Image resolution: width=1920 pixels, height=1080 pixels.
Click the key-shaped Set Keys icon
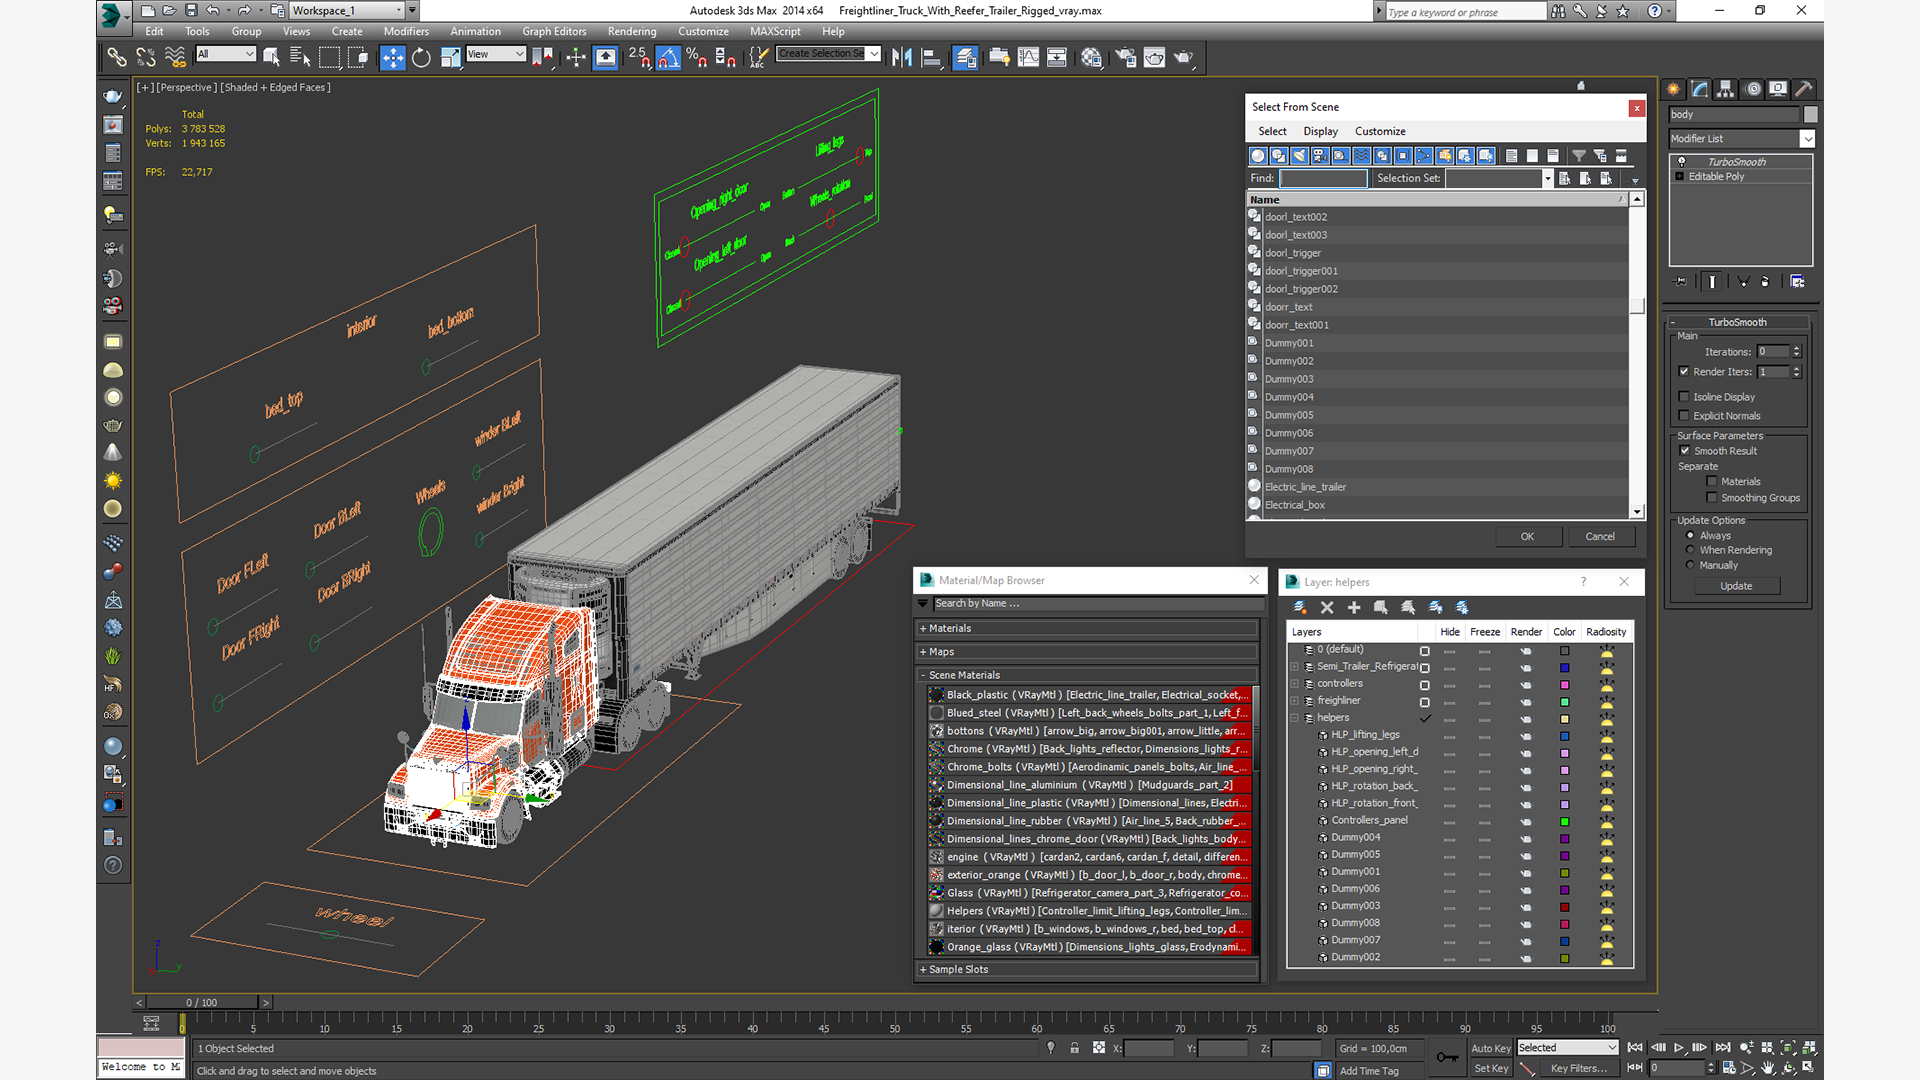tap(1447, 1057)
